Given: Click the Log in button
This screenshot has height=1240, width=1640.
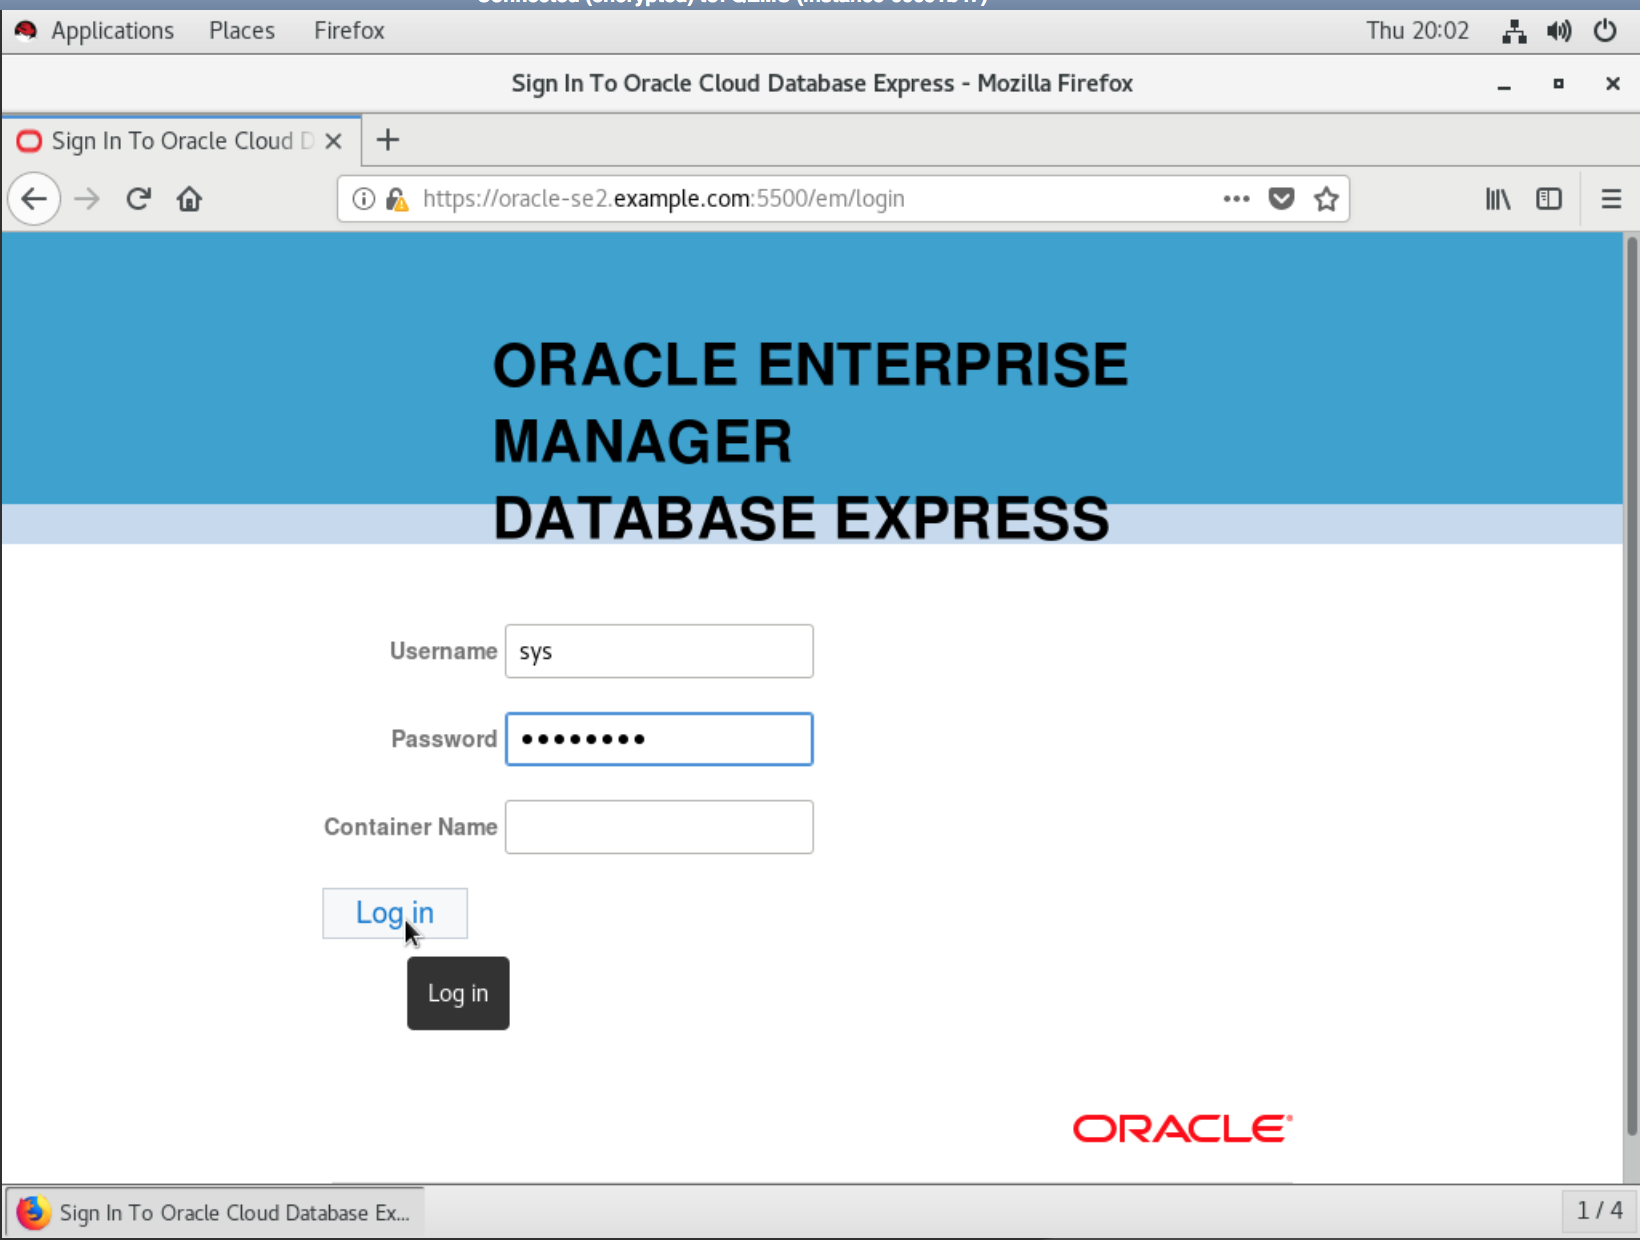Looking at the screenshot, I should (x=395, y=913).
